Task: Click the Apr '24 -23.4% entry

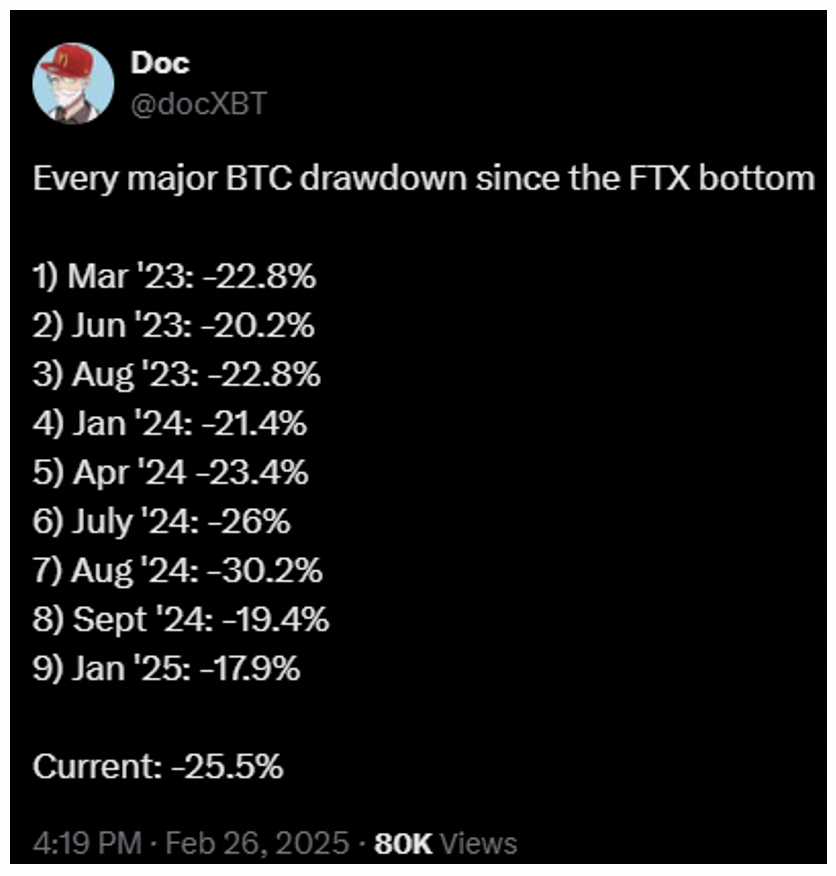Action: [x=170, y=473]
